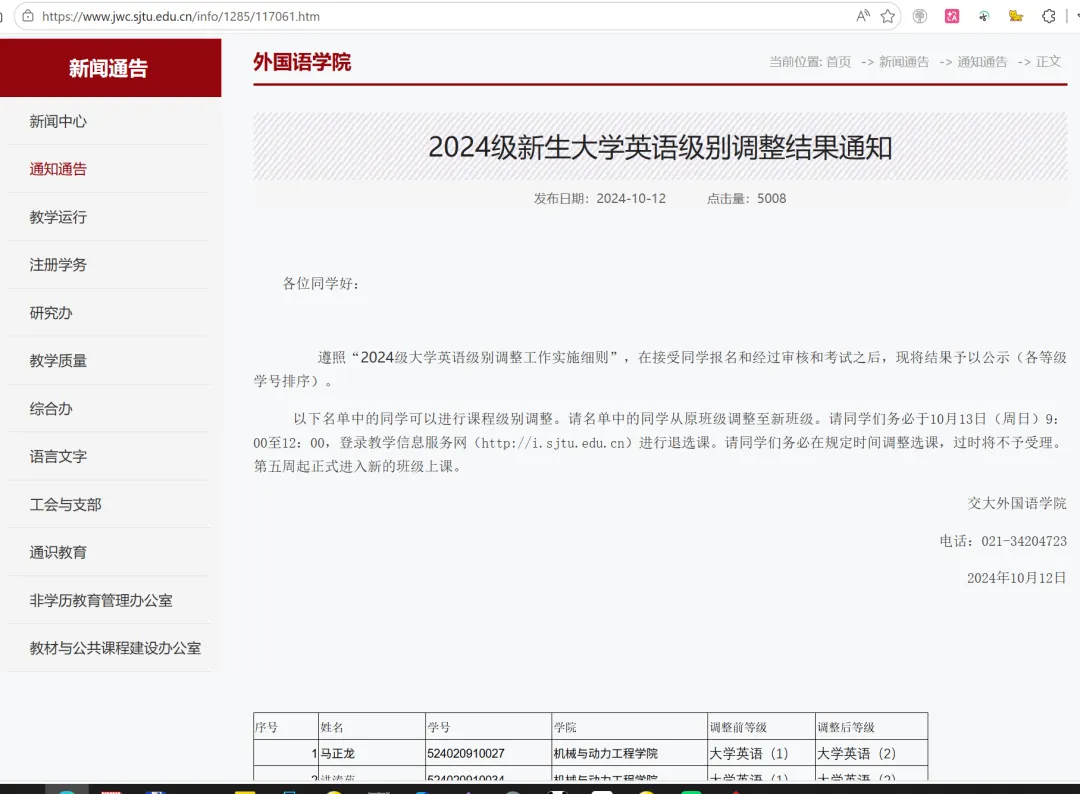Click the yellow cat extension icon
The width and height of the screenshot is (1080, 794).
(x=1016, y=16)
